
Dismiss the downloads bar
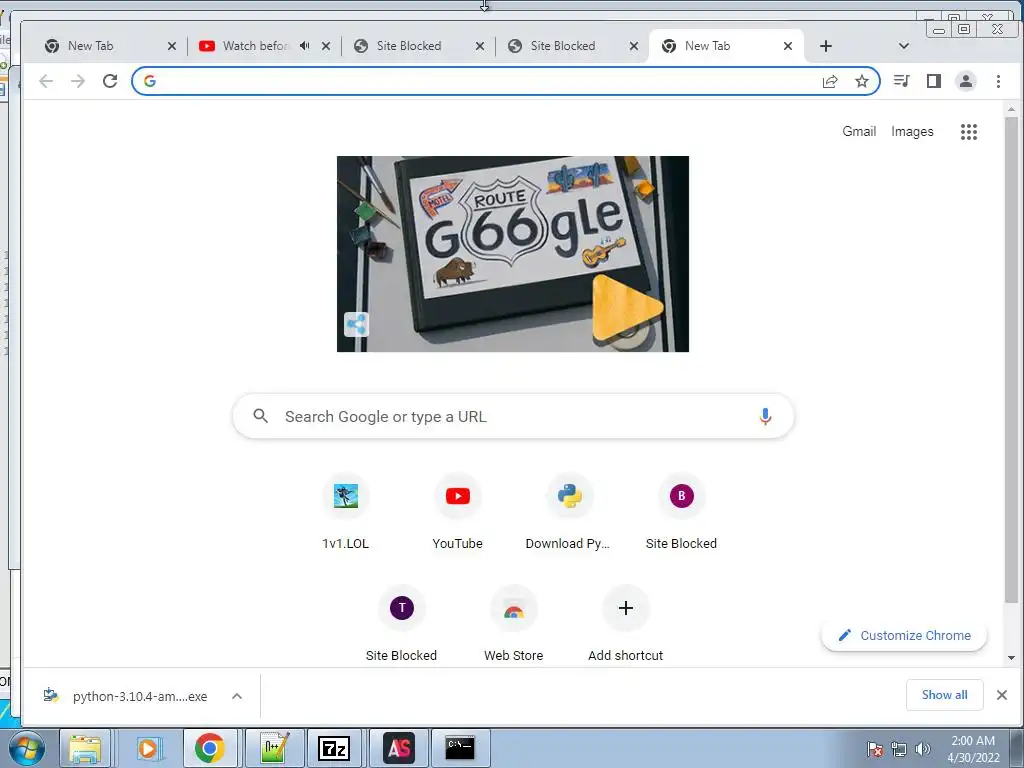1002,695
